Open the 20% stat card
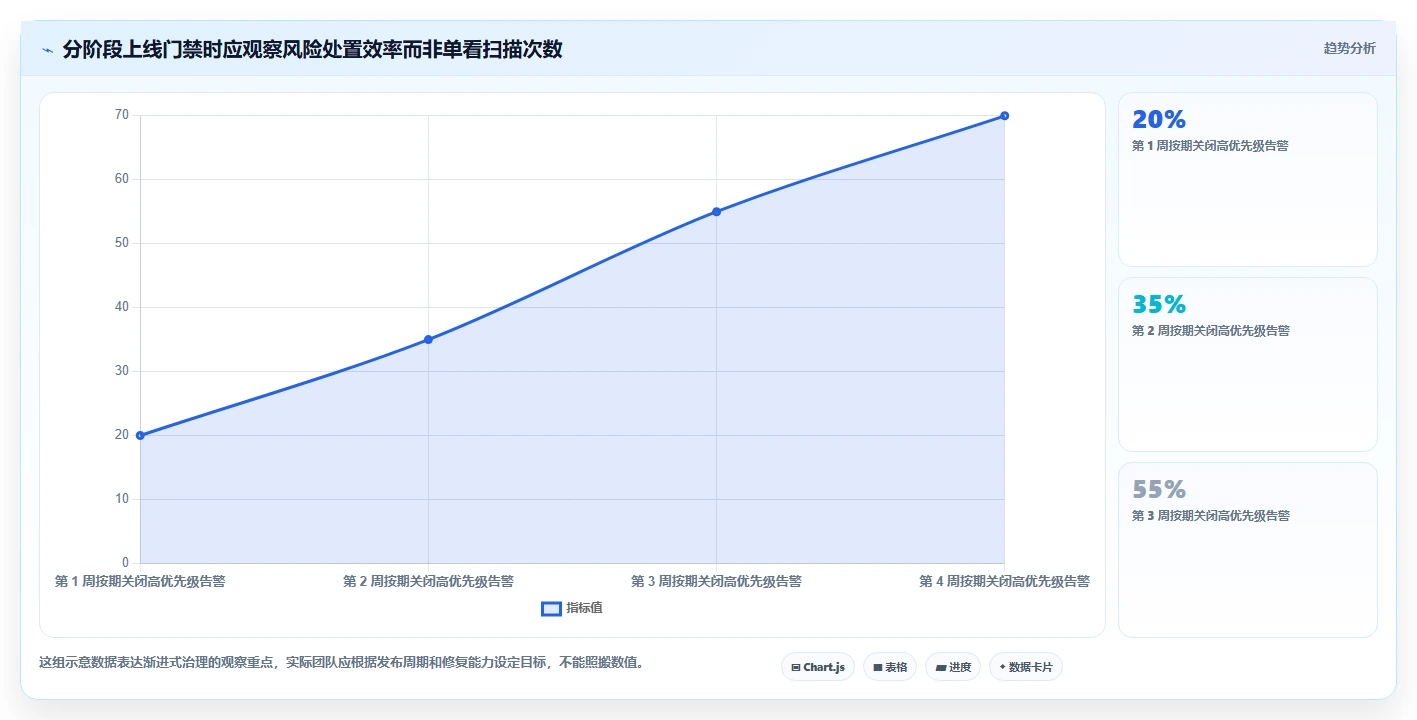 (1247, 179)
